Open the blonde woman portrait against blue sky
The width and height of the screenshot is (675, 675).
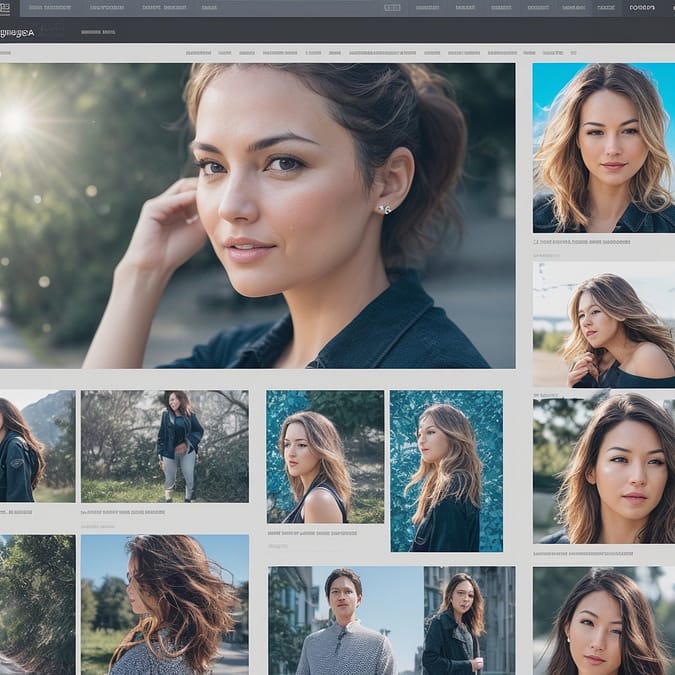[604, 148]
